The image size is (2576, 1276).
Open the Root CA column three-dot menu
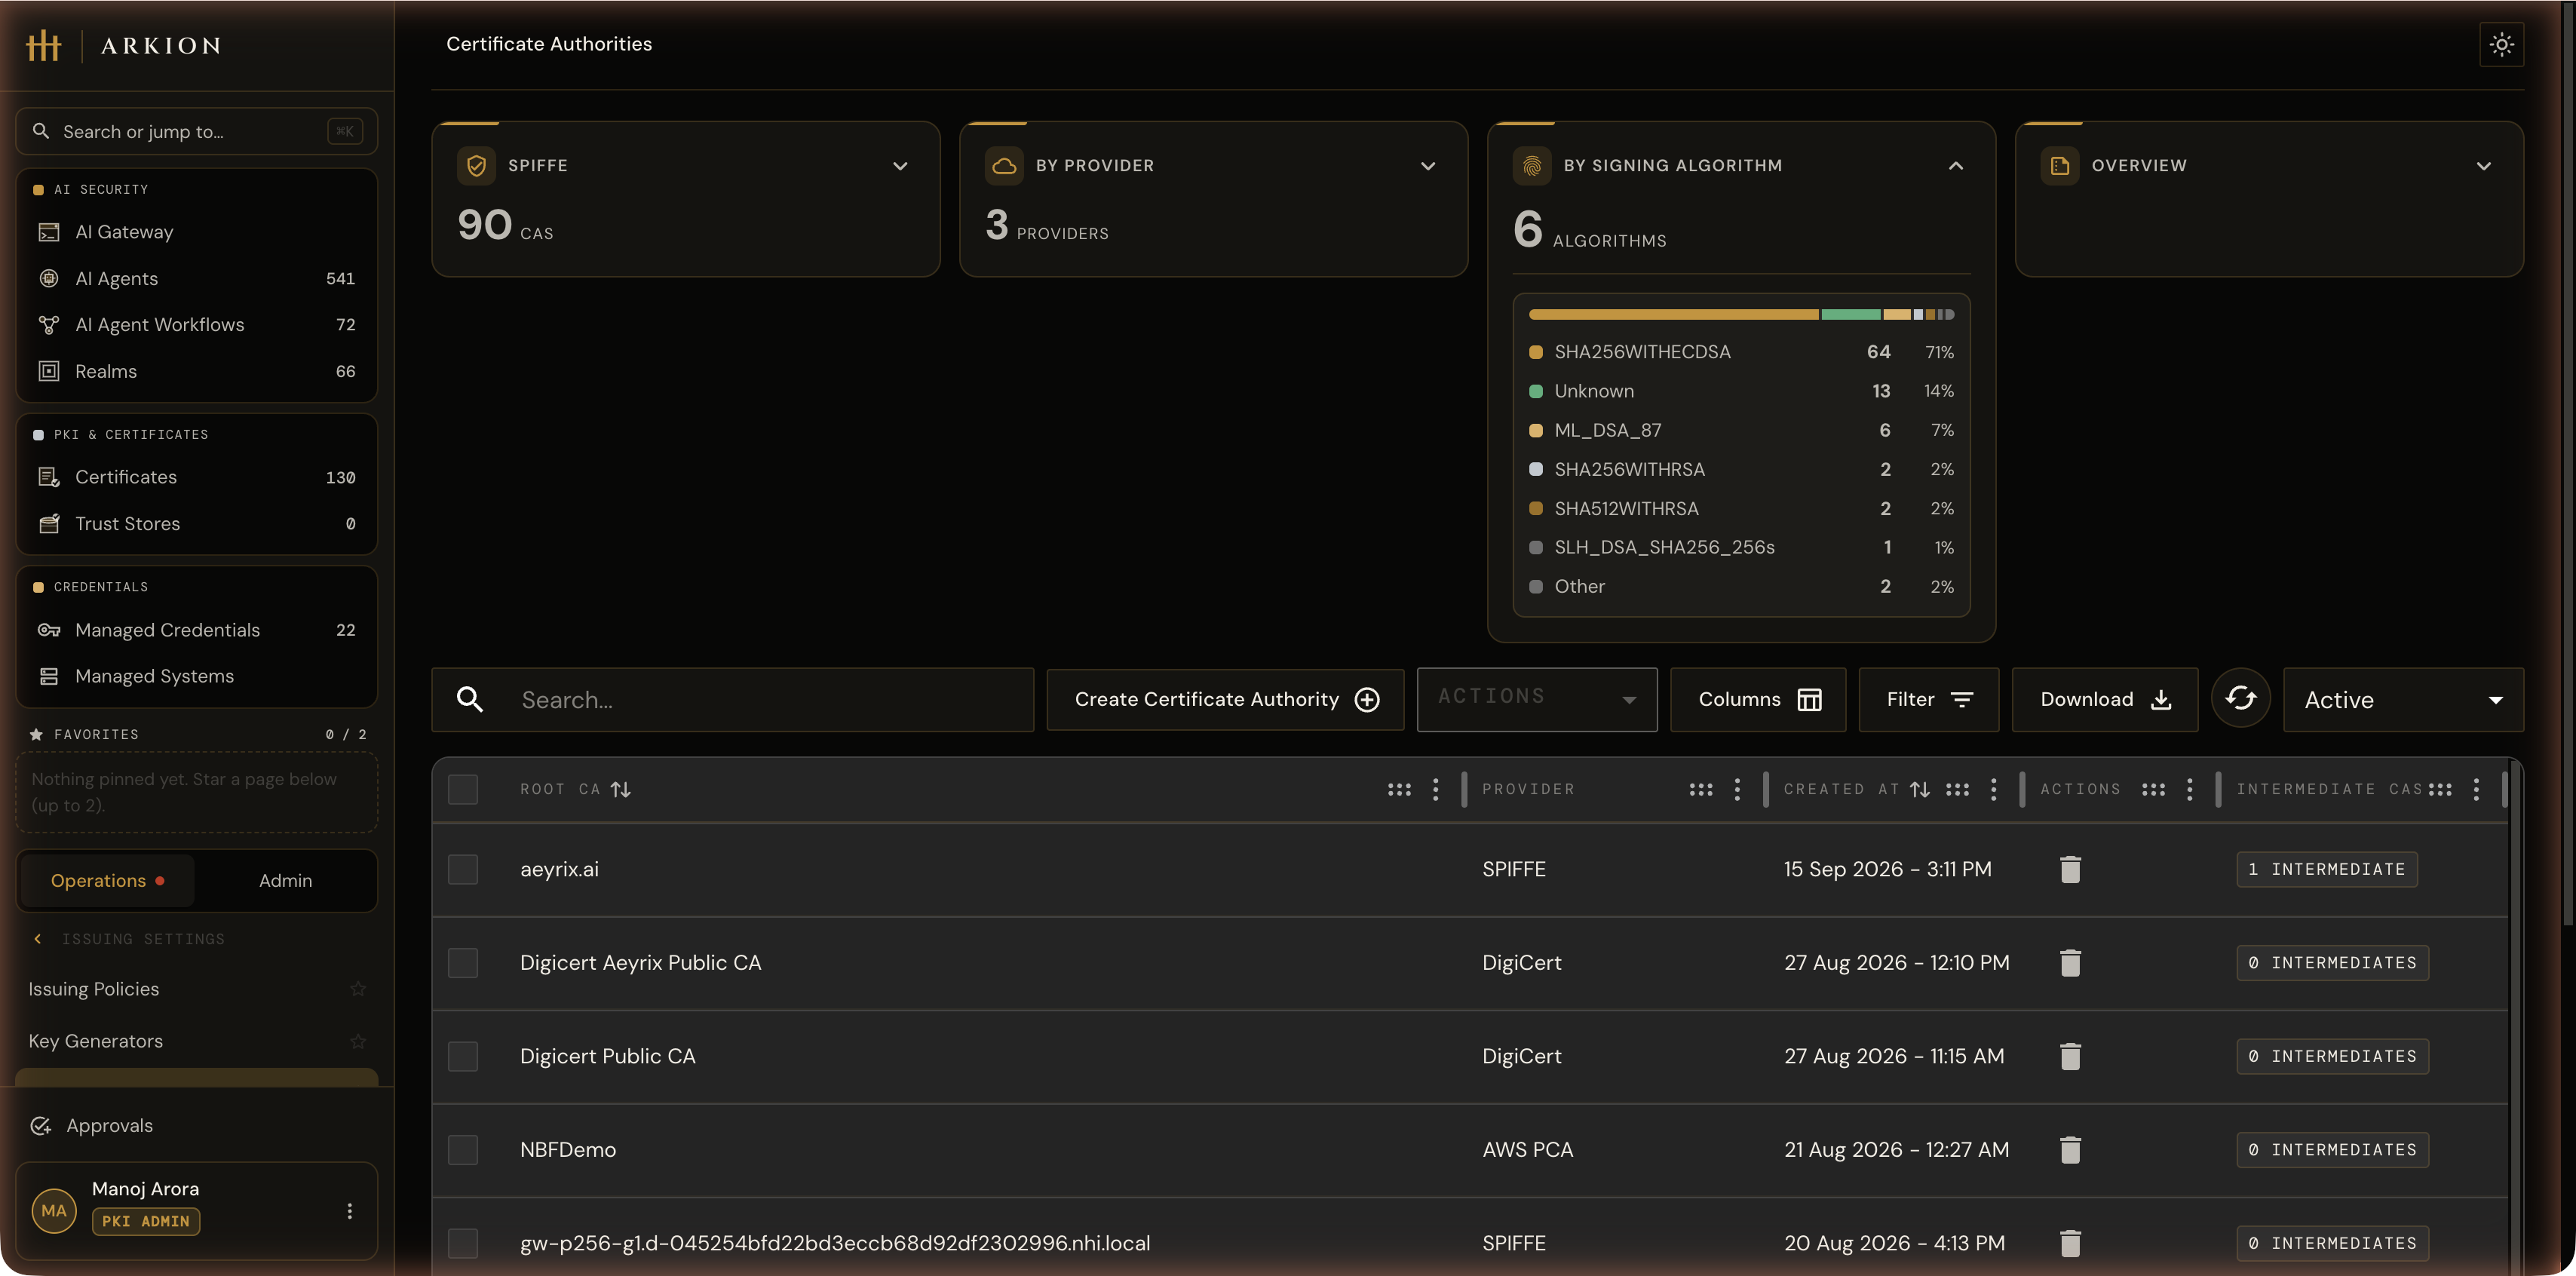[x=1435, y=789]
